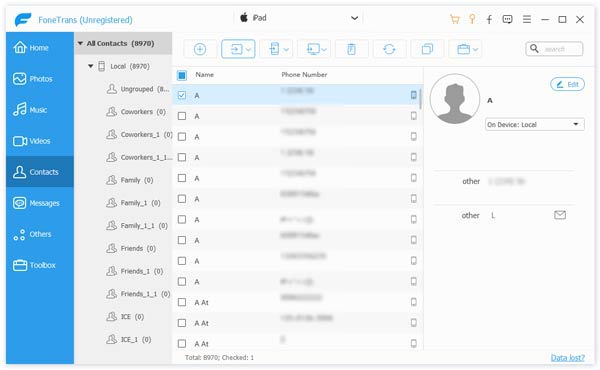Click the Edit contact button
The width and height of the screenshot is (600, 370).
pyautogui.click(x=567, y=84)
